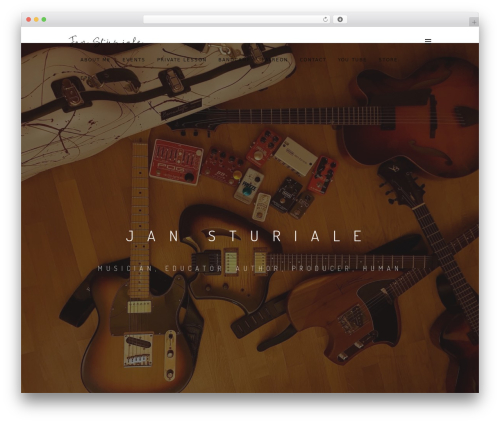Click the Musician, Educator, Author tagline
Image resolution: width=500 pixels, height=423 pixels.
click(249, 269)
